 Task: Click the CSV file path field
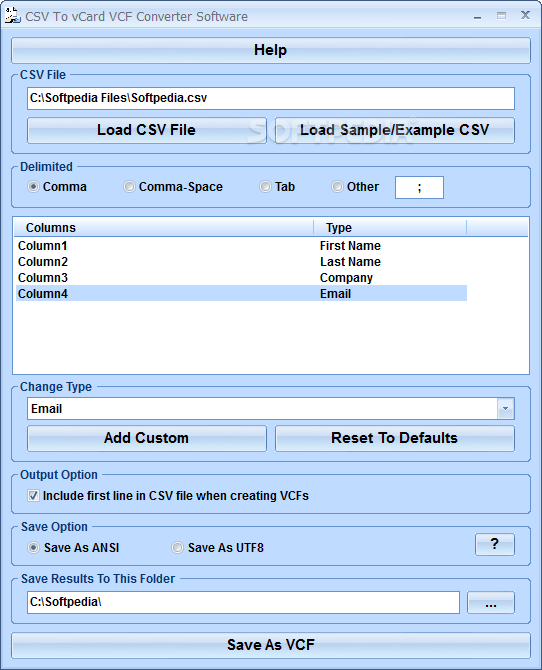271,98
